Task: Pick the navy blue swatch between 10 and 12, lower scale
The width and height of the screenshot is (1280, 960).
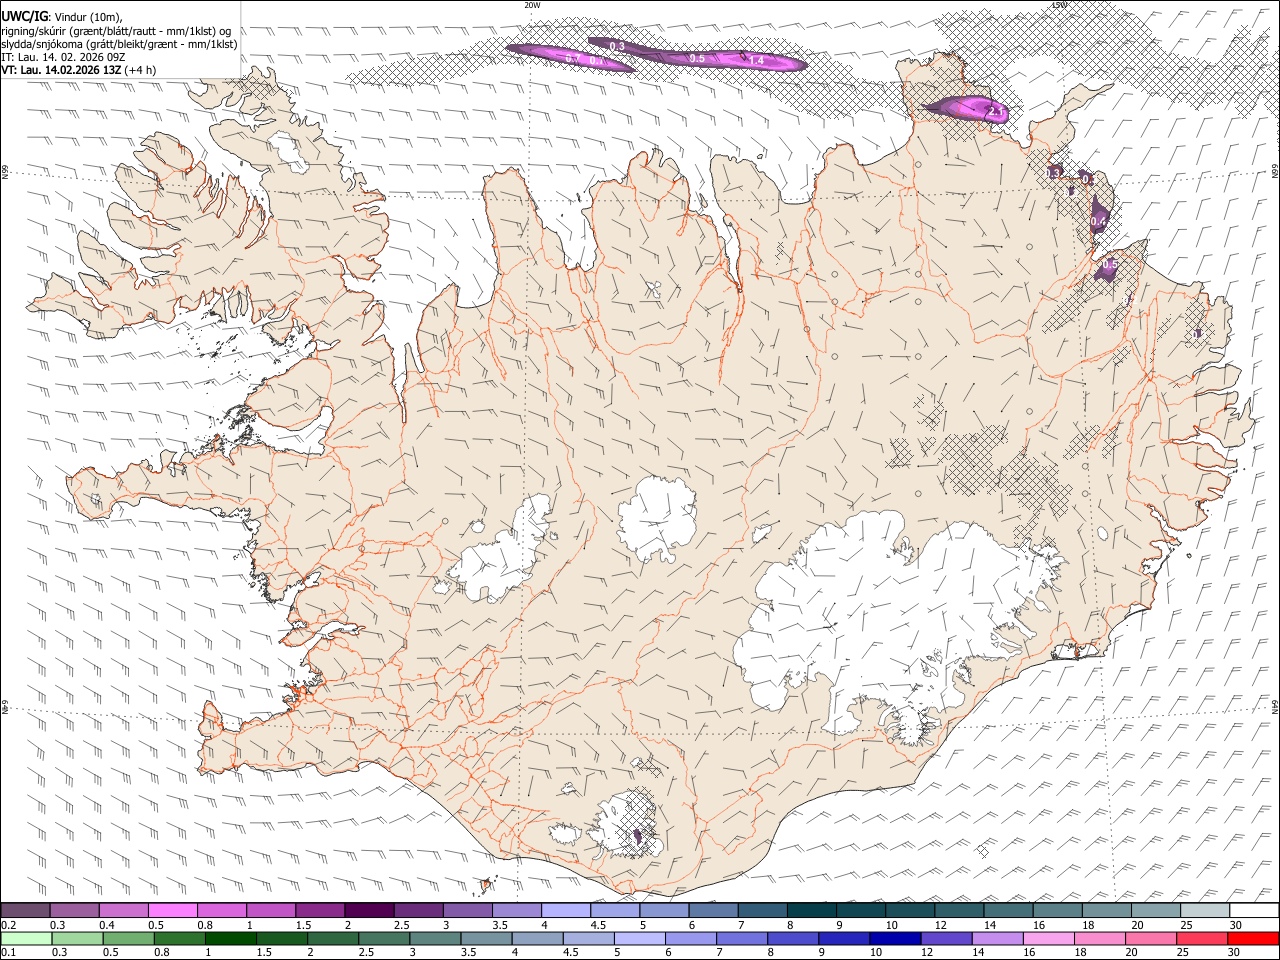Action: coord(894,938)
